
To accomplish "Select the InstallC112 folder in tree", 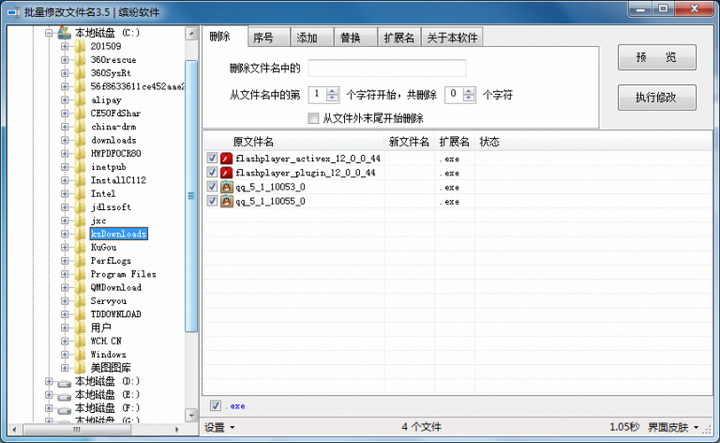I will (118, 180).
